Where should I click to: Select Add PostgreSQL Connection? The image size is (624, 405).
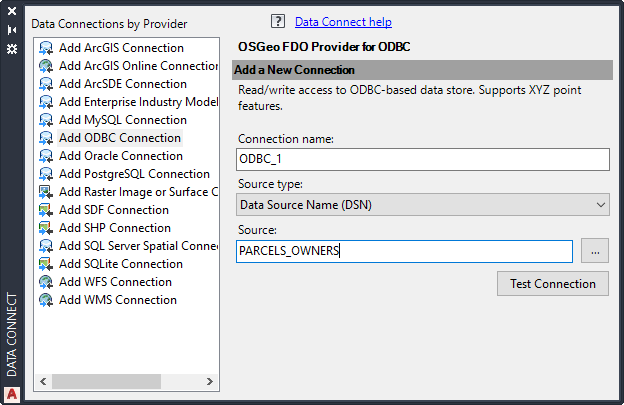click(x=134, y=174)
